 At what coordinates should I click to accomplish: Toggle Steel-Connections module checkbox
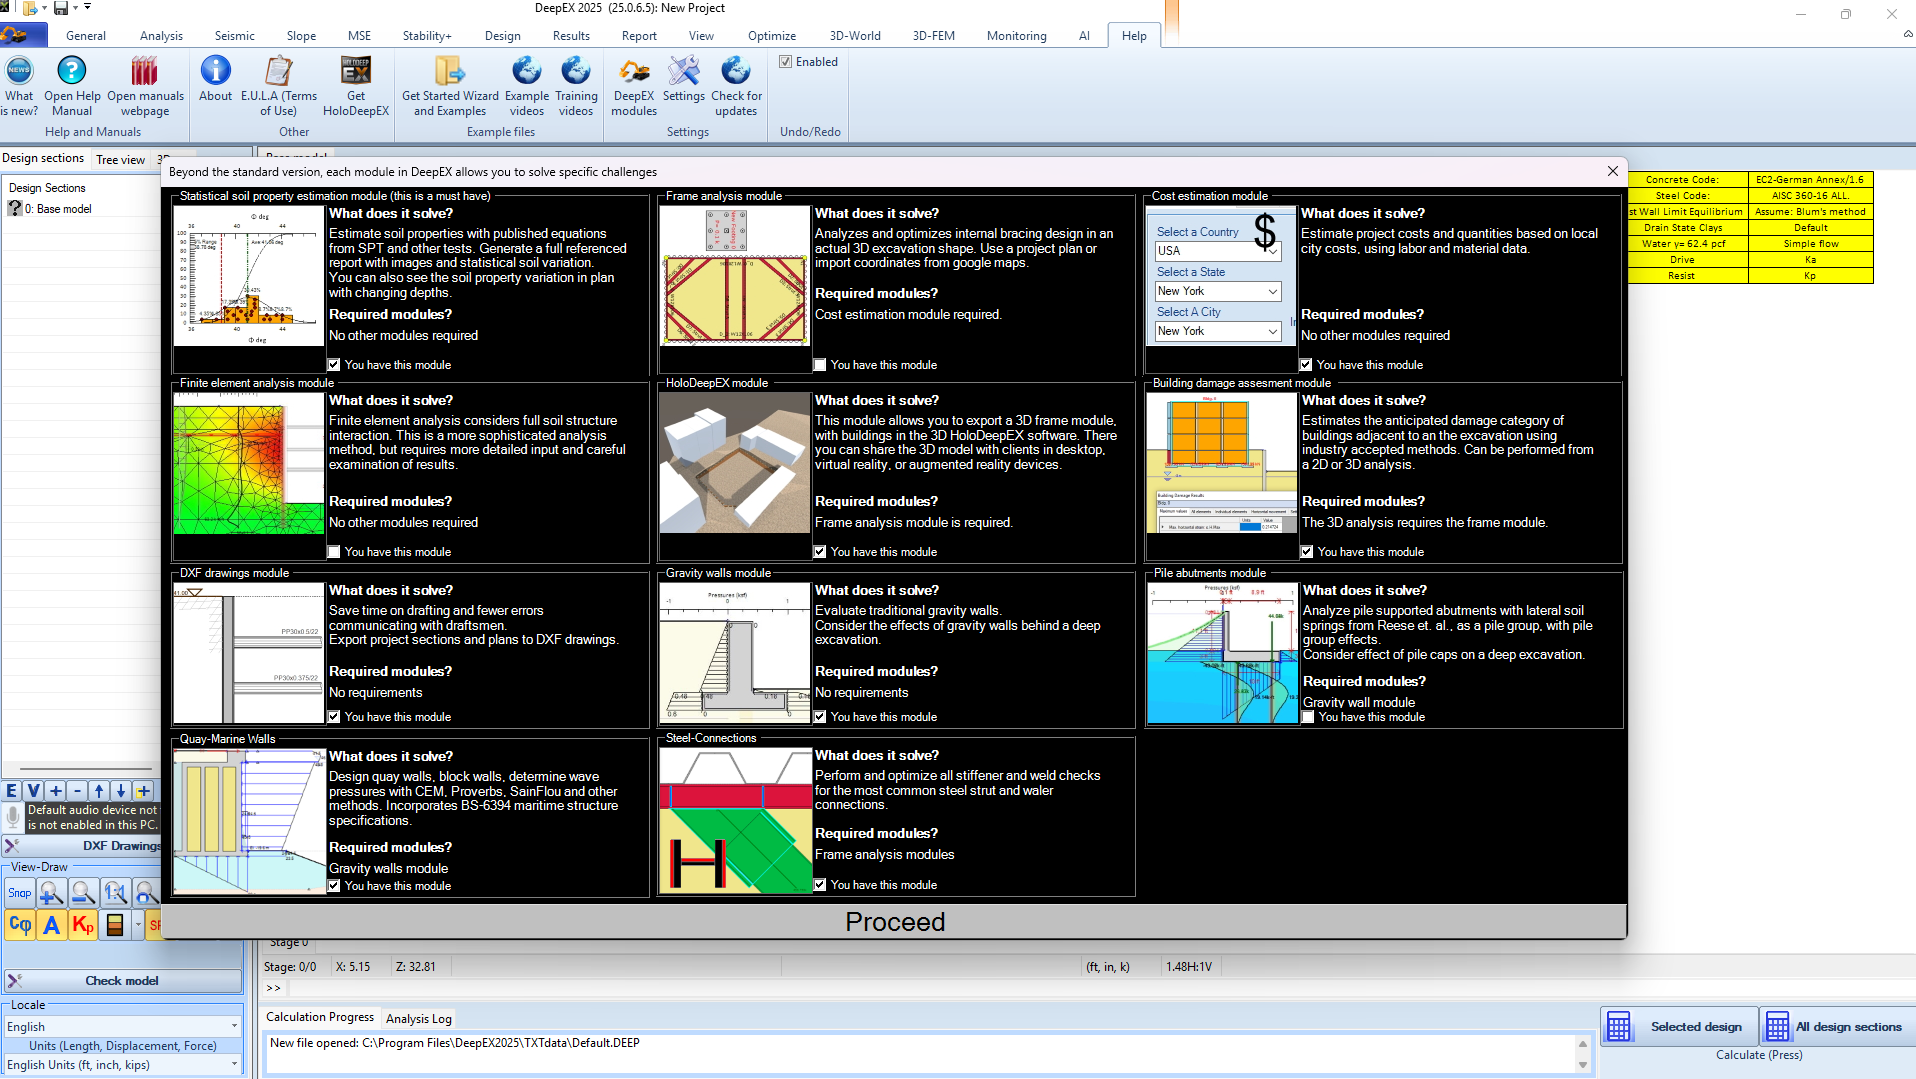[820, 885]
